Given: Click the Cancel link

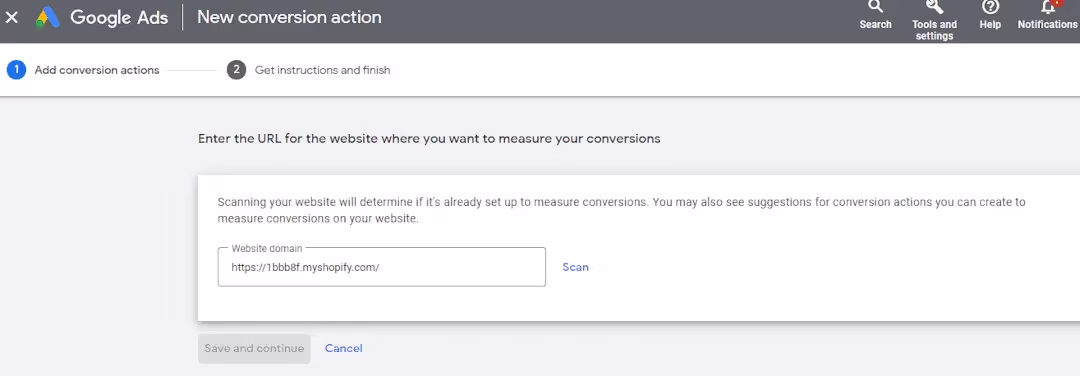Looking at the screenshot, I should (344, 348).
